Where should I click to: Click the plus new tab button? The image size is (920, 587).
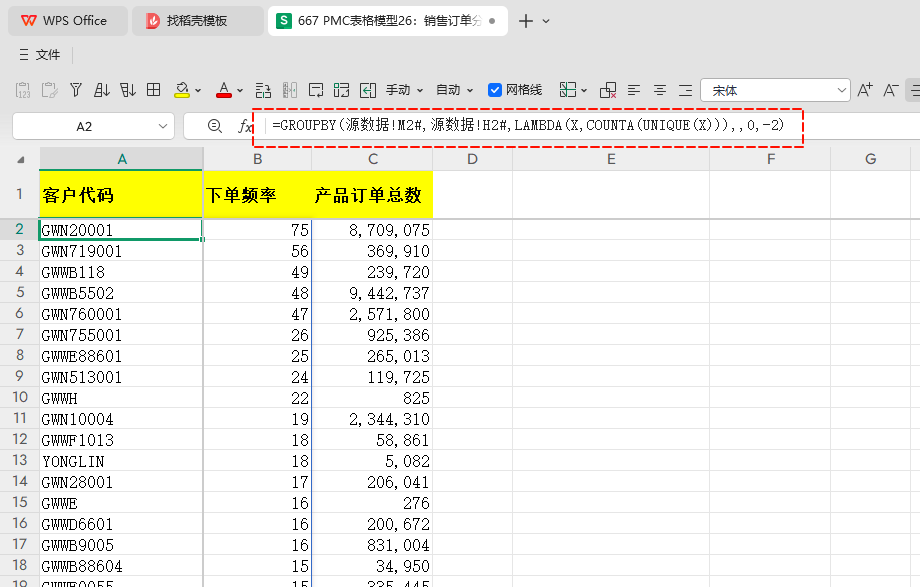coord(526,21)
